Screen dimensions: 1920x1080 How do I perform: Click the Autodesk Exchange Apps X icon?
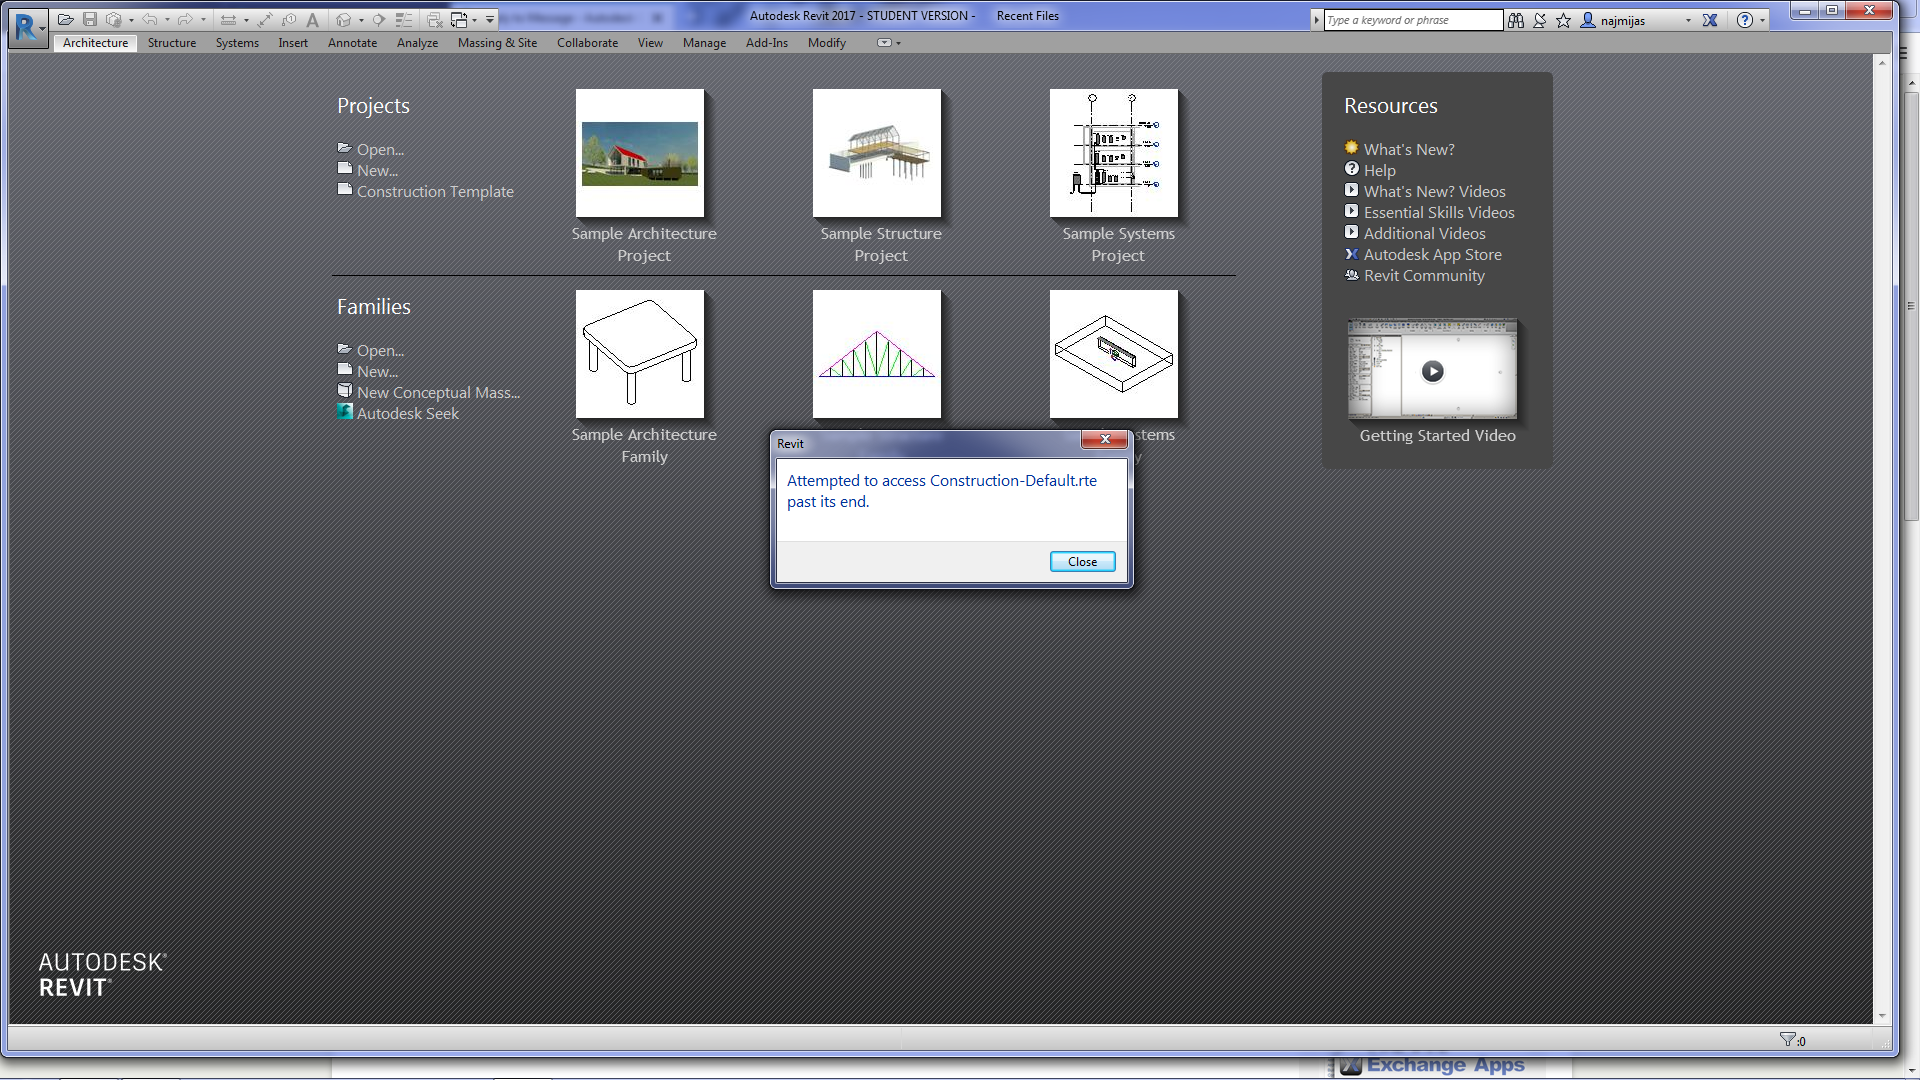pyautogui.click(x=1710, y=20)
